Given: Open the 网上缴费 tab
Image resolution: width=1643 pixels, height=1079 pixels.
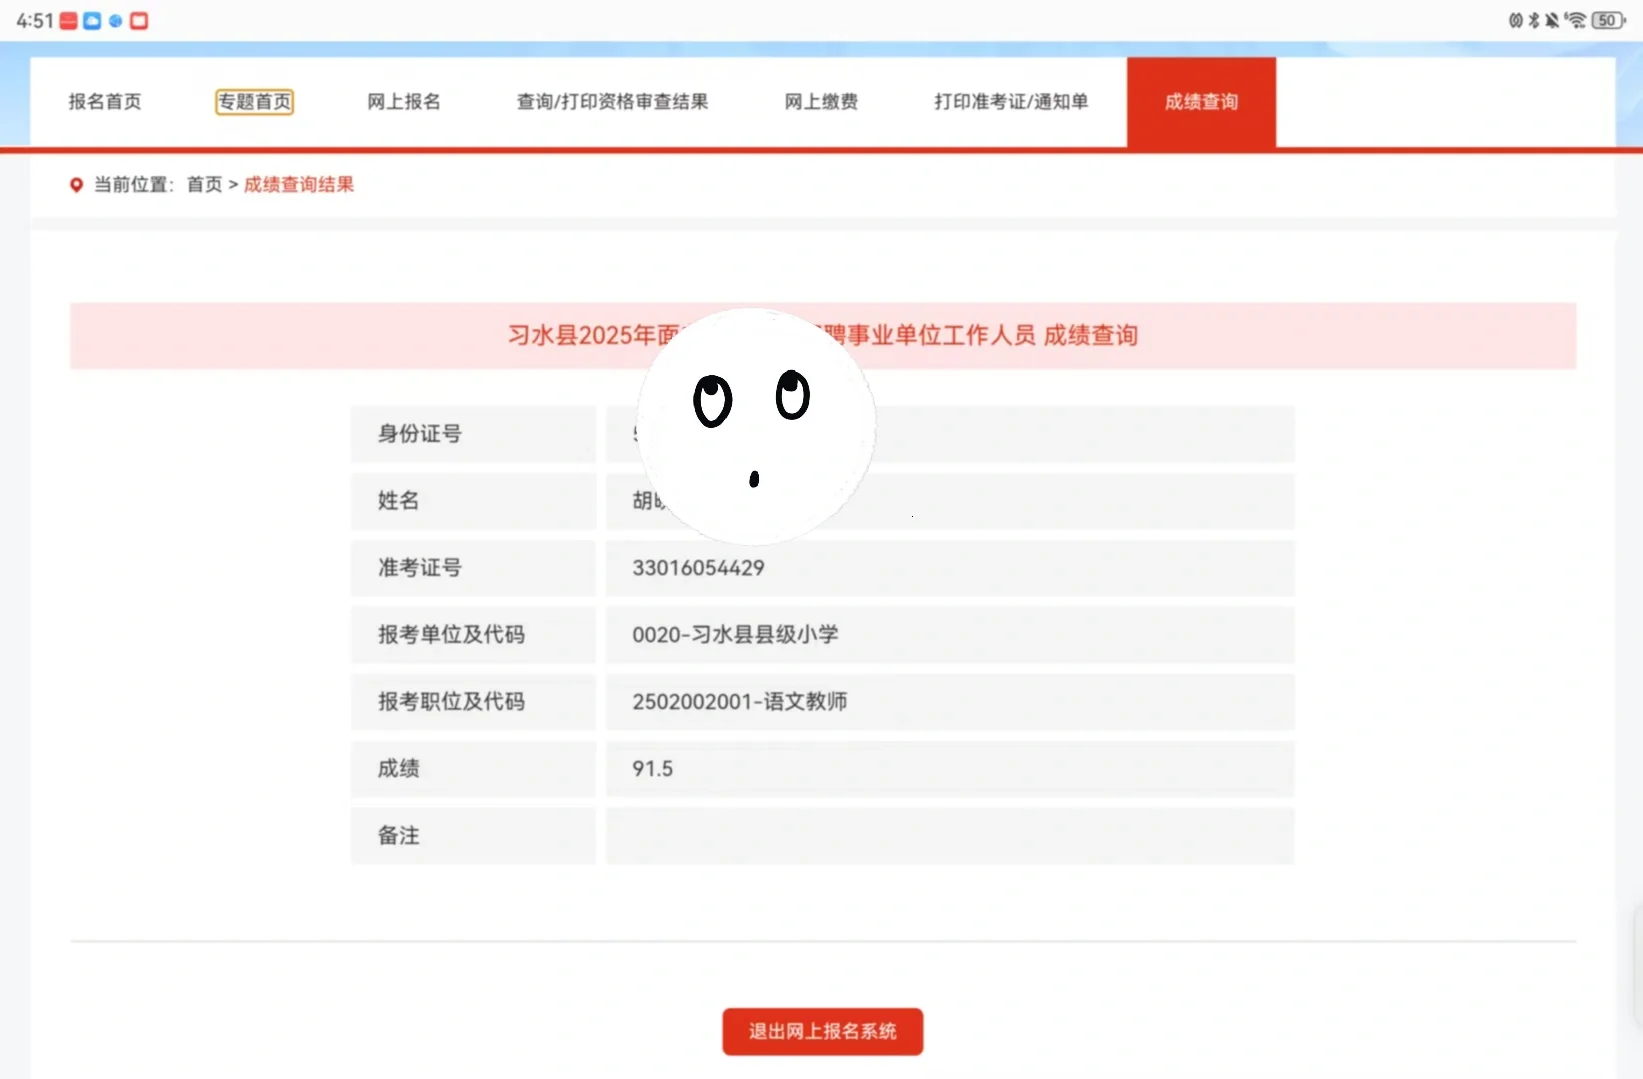Looking at the screenshot, I should click(x=820, y=101).
